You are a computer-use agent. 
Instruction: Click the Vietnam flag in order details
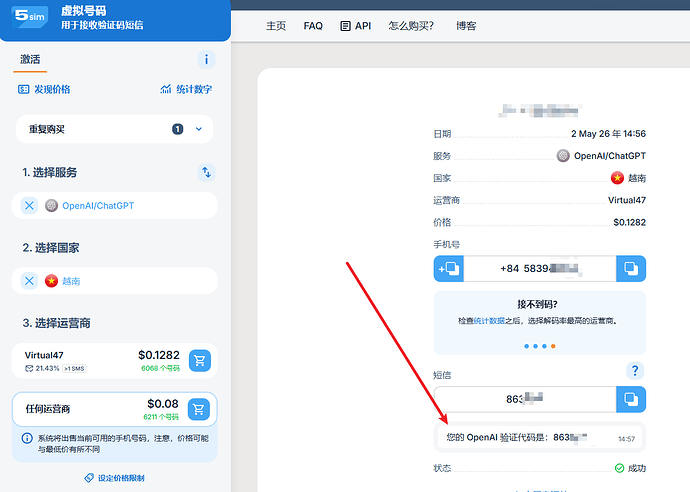pos(617,178)
